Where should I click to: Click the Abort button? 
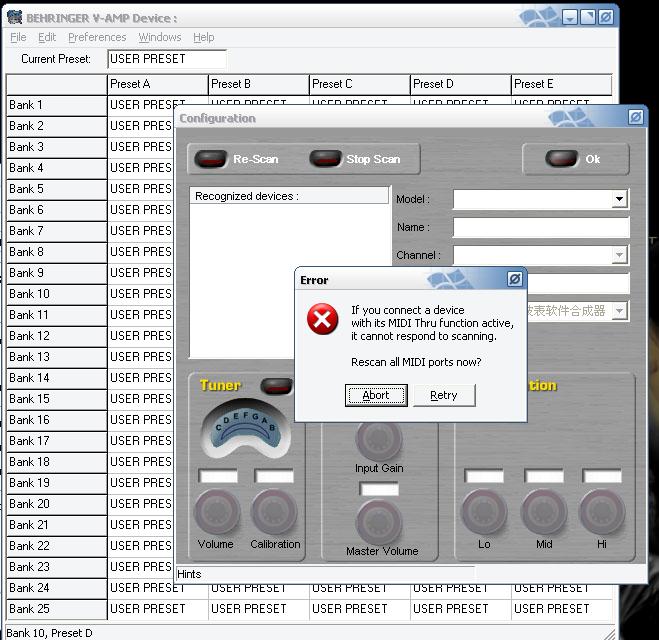(x=376, y=395)
